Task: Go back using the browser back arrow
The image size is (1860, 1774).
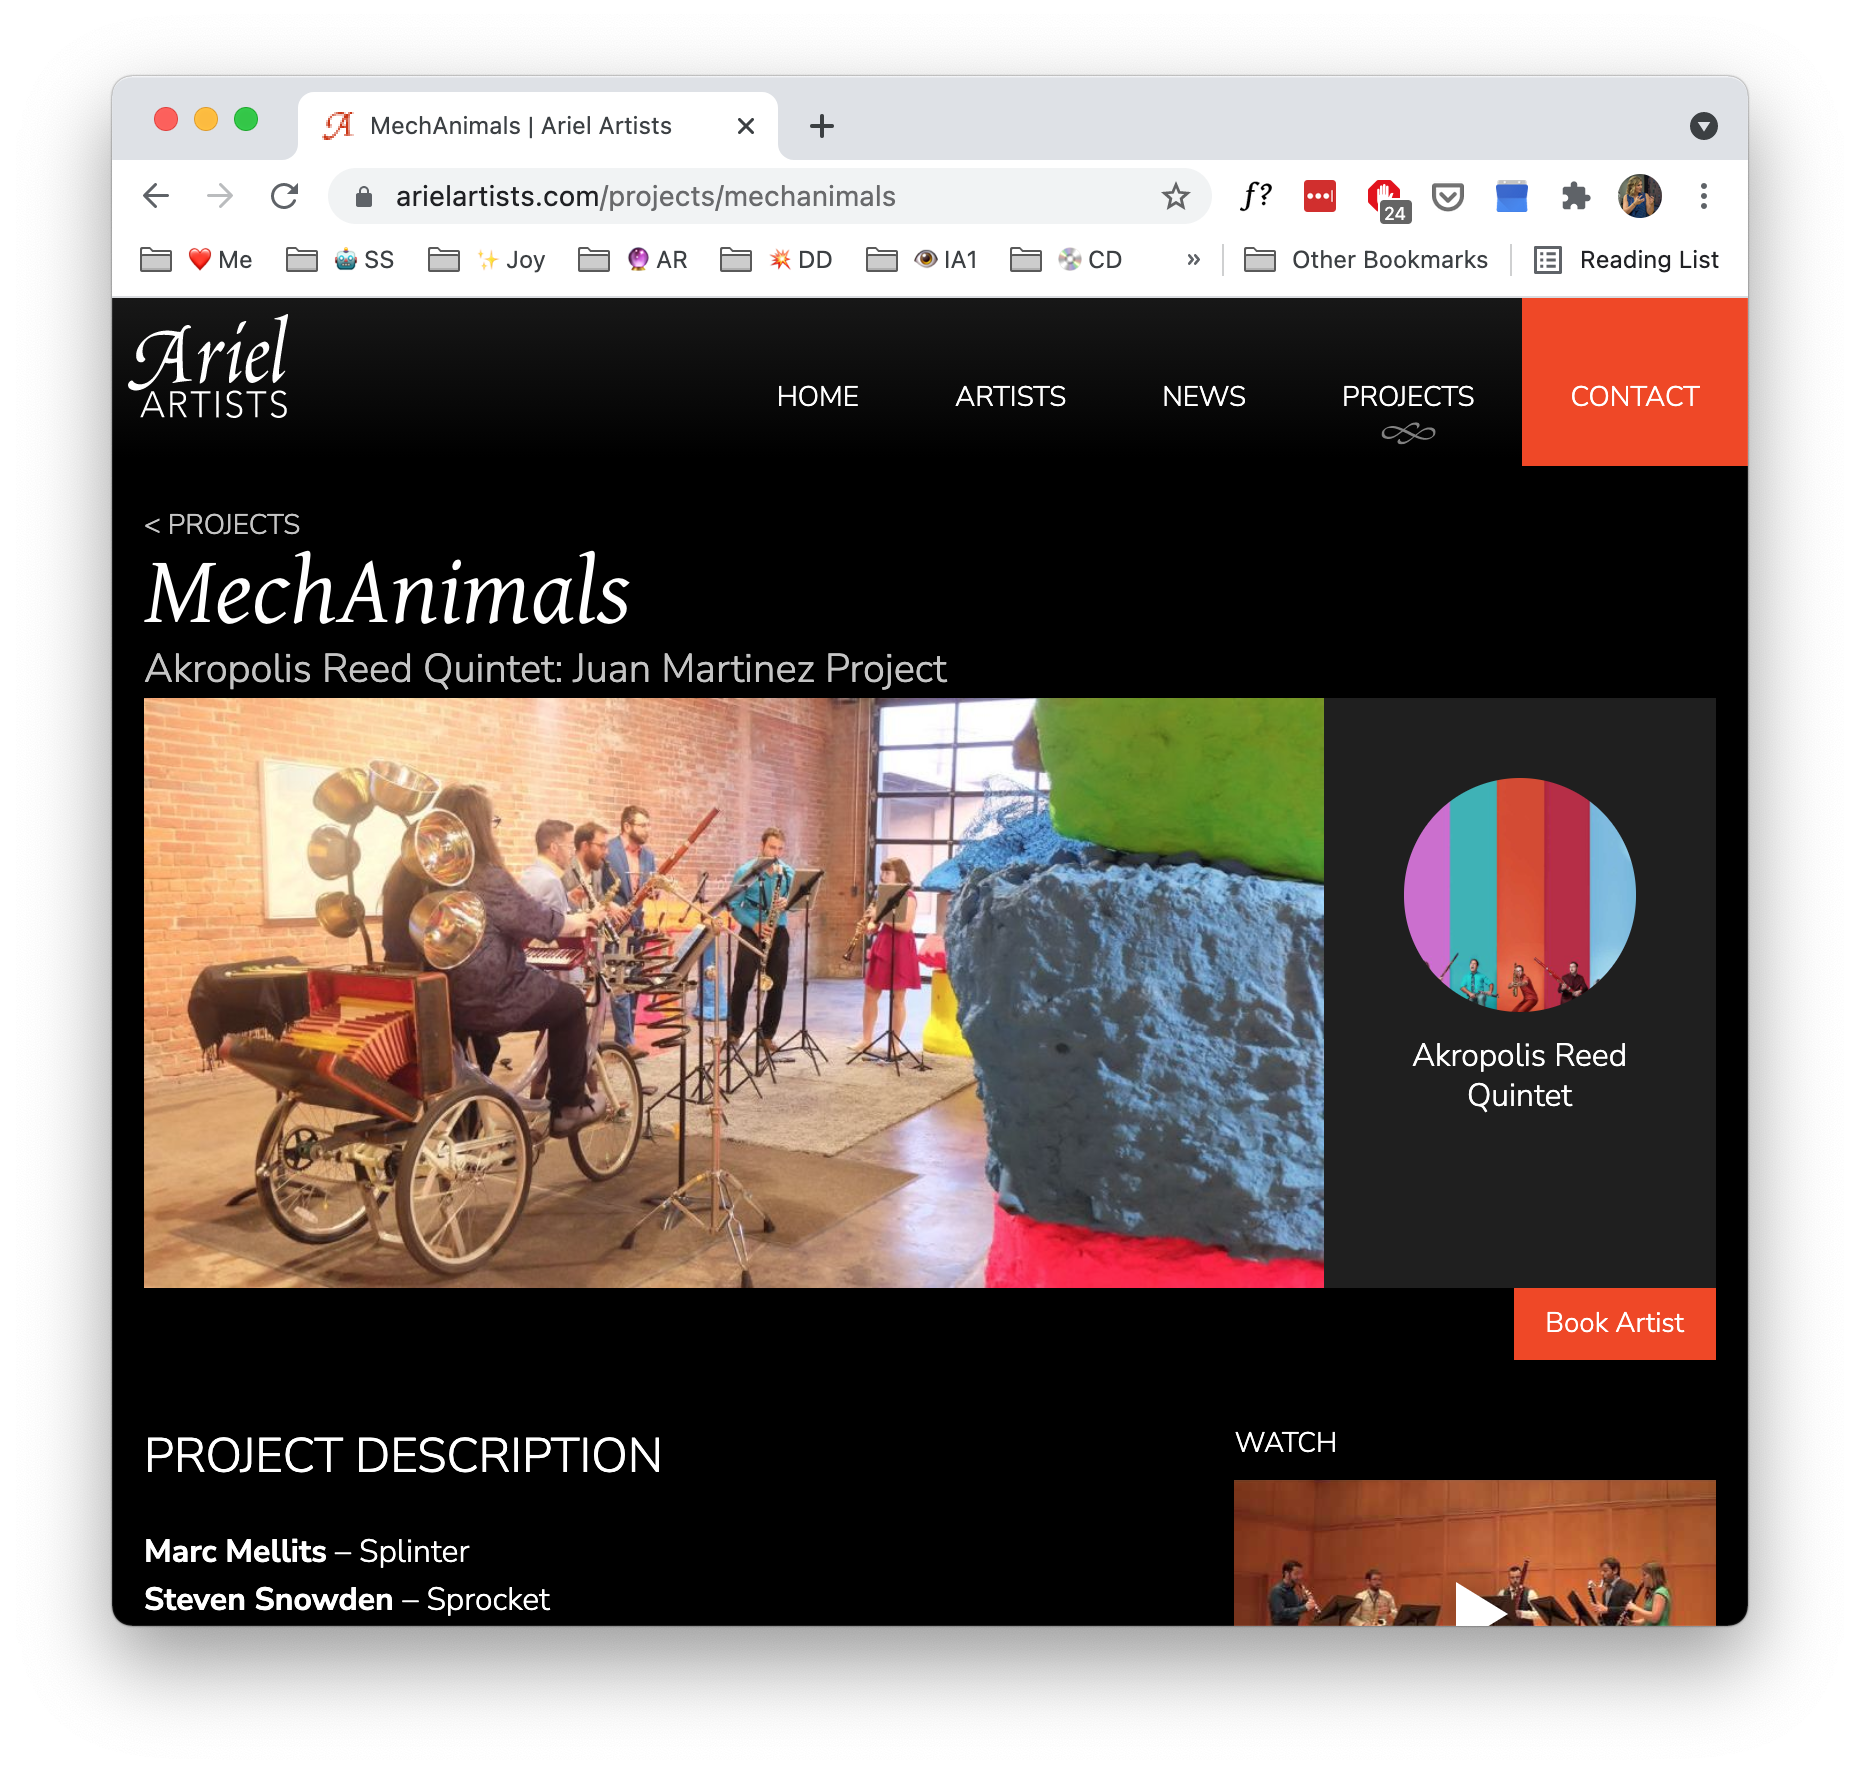Action: pos(156,196)
